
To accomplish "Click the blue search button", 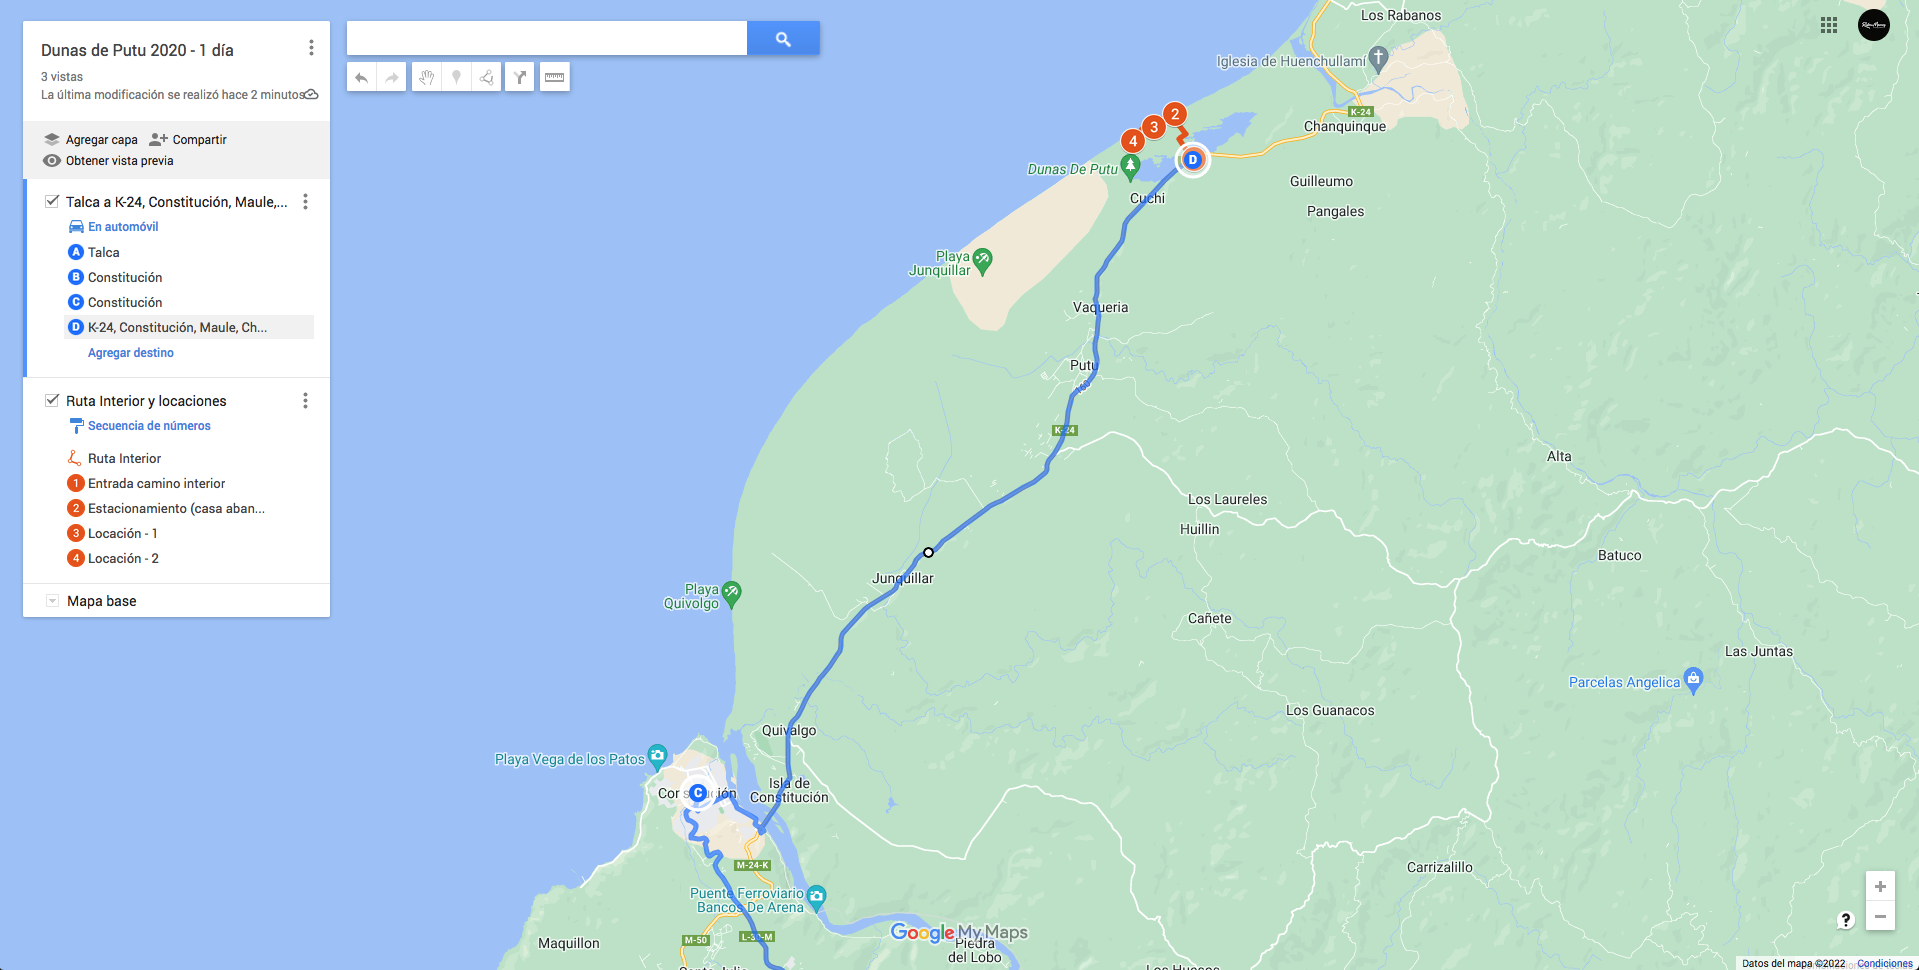I will (x=783, y=39).
